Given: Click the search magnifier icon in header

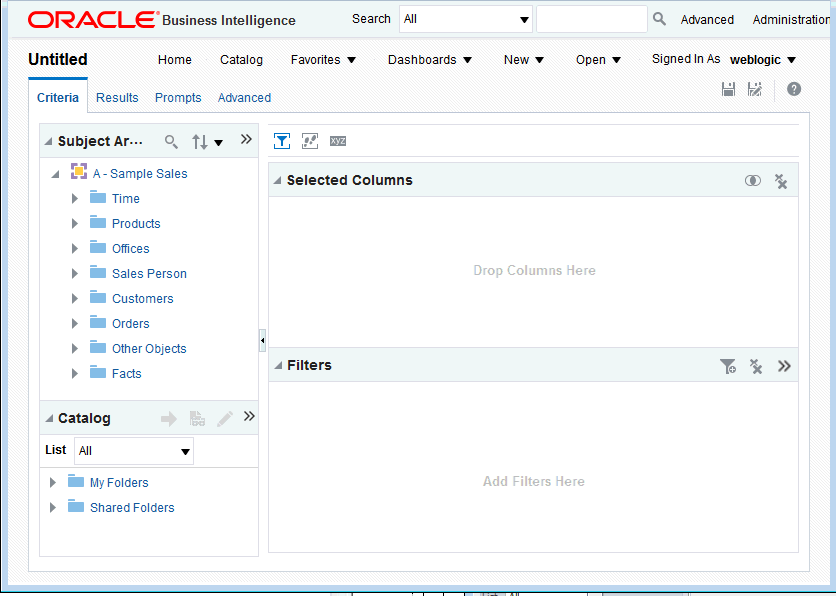Looking at the screenshot, I should click(x=660, y=19).
